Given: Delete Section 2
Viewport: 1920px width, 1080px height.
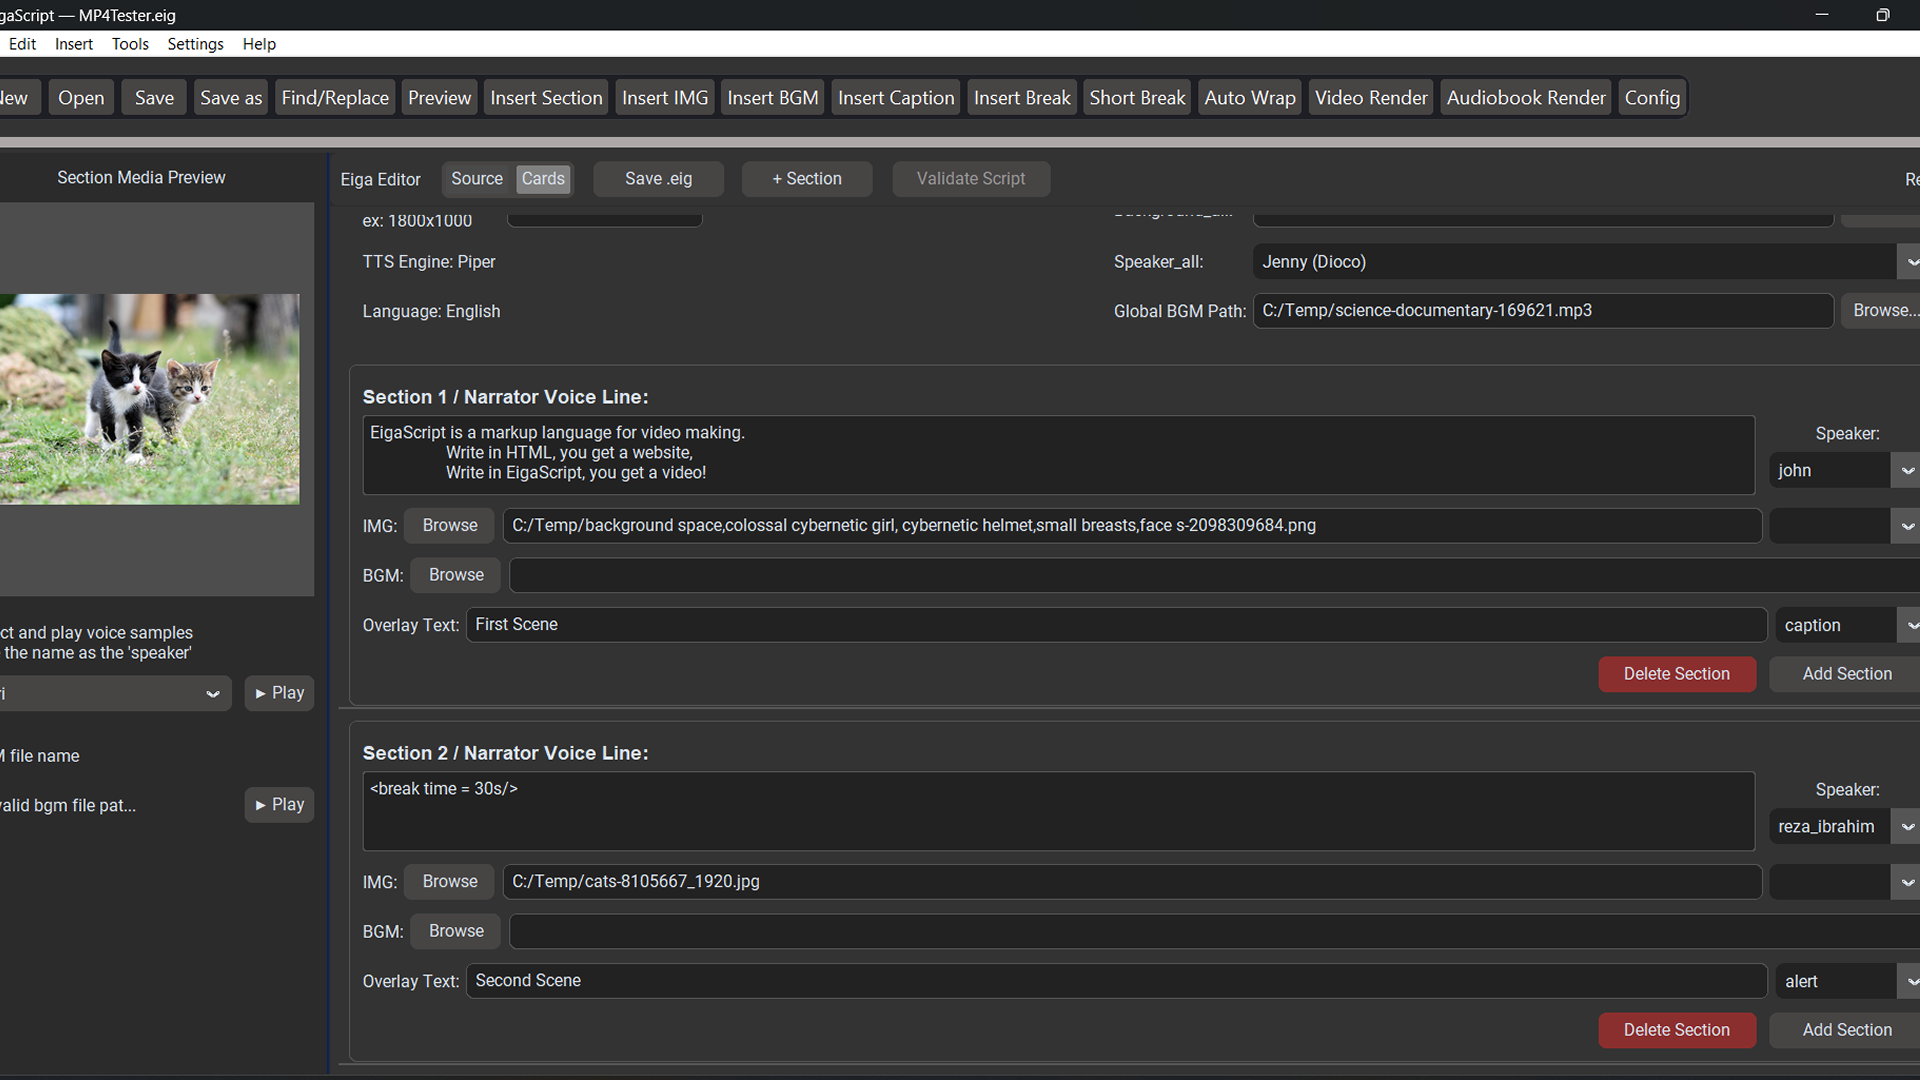Looking at the screenshot, I should (x=1677, y=1030).
